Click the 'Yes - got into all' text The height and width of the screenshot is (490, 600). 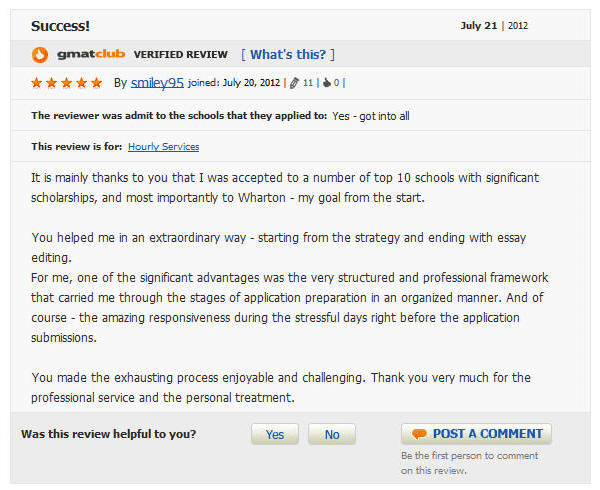371,116
